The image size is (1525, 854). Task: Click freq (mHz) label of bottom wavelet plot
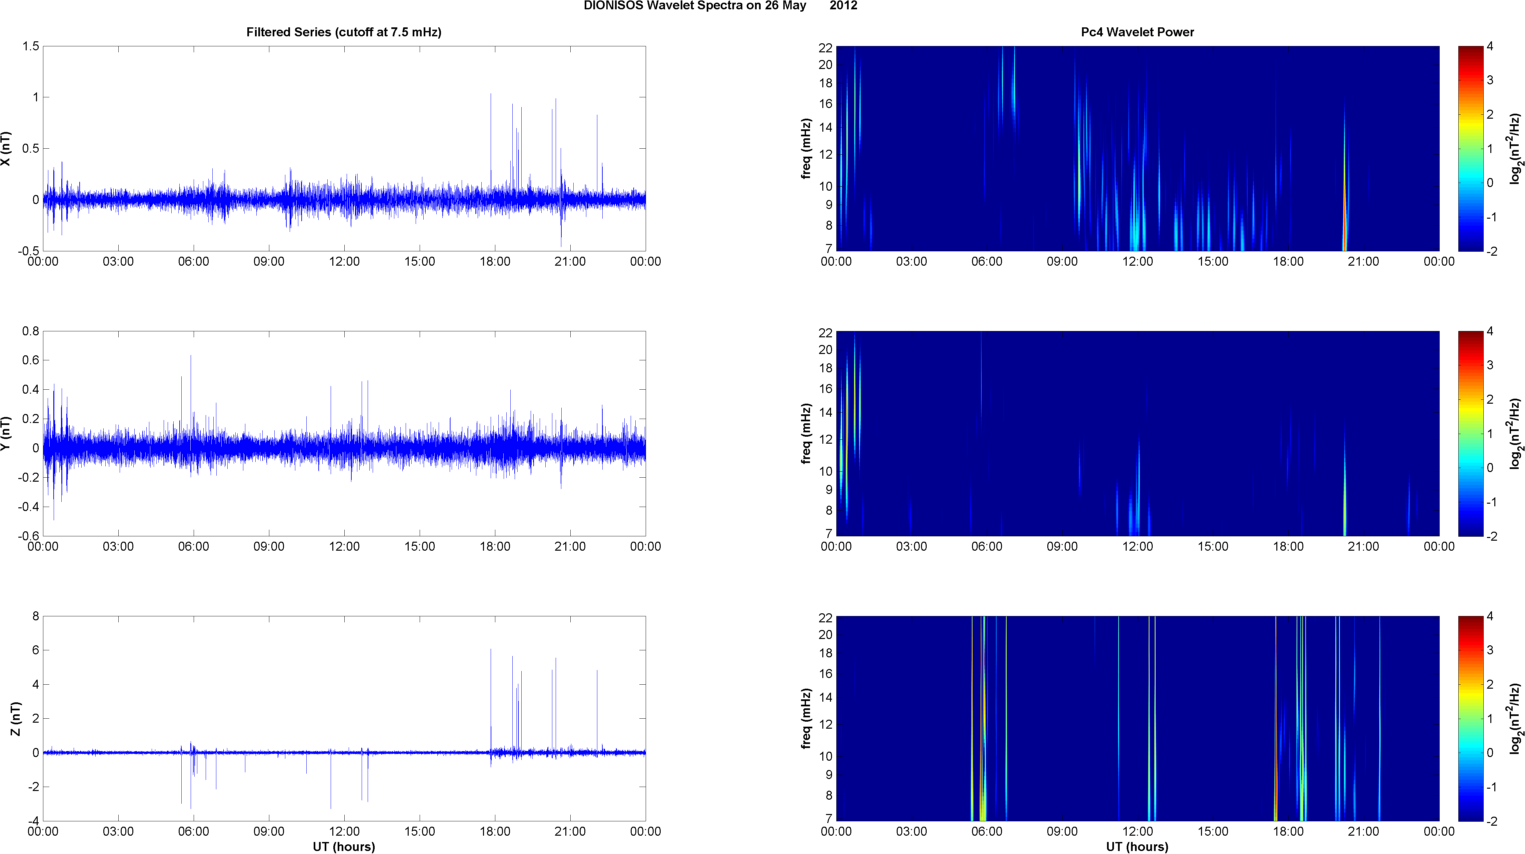806,718
